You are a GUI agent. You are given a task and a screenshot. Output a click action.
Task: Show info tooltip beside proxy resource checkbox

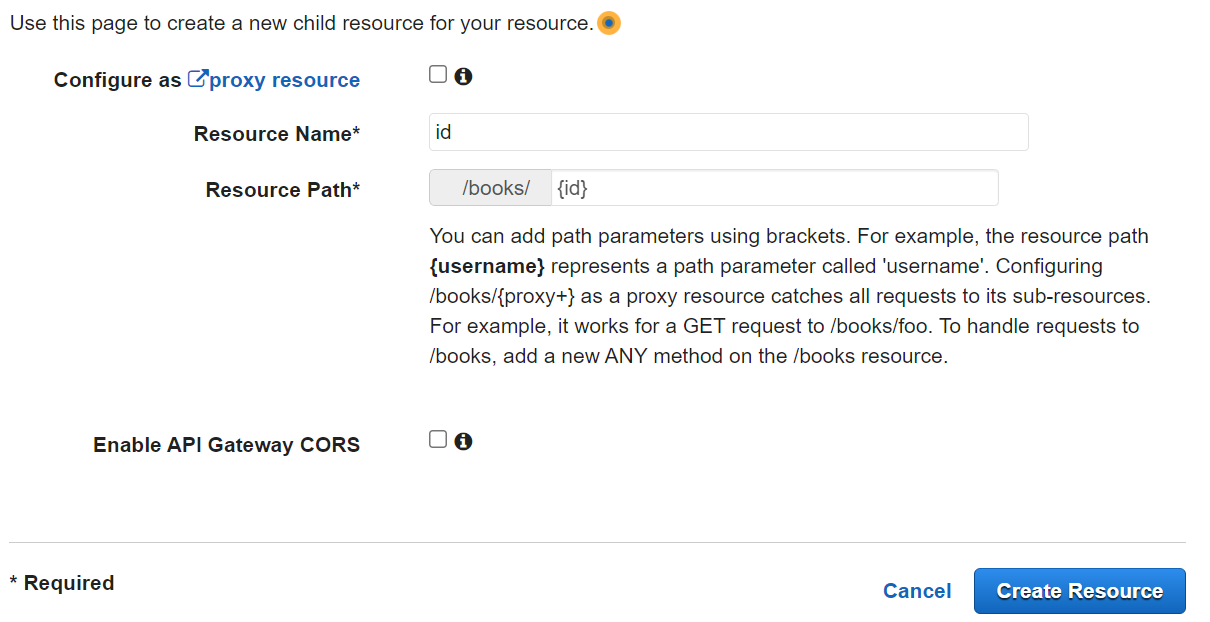point(463,75)
